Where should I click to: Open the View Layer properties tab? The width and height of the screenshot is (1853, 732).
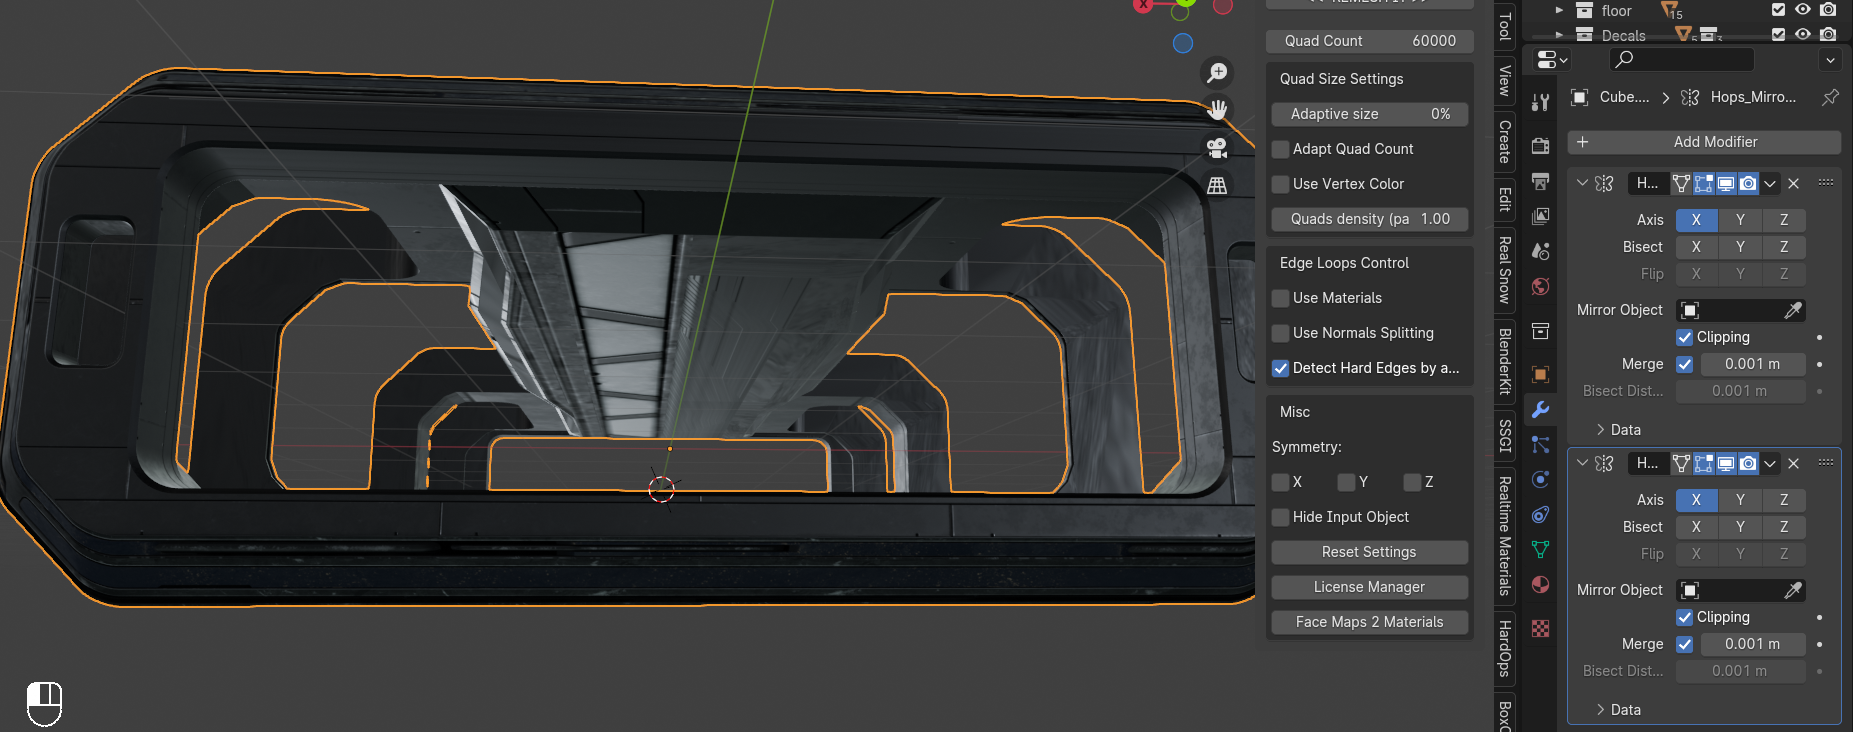tap(1540, 216)
